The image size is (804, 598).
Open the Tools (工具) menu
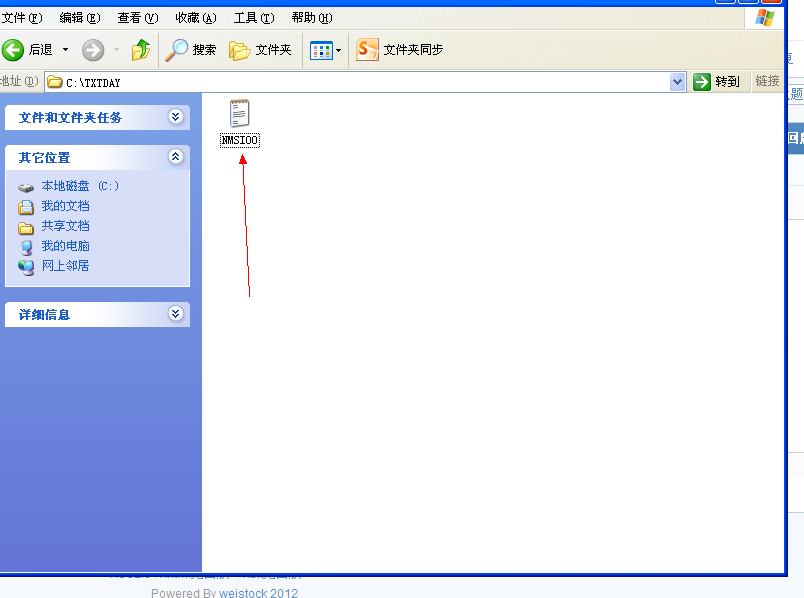coord(254,18)
